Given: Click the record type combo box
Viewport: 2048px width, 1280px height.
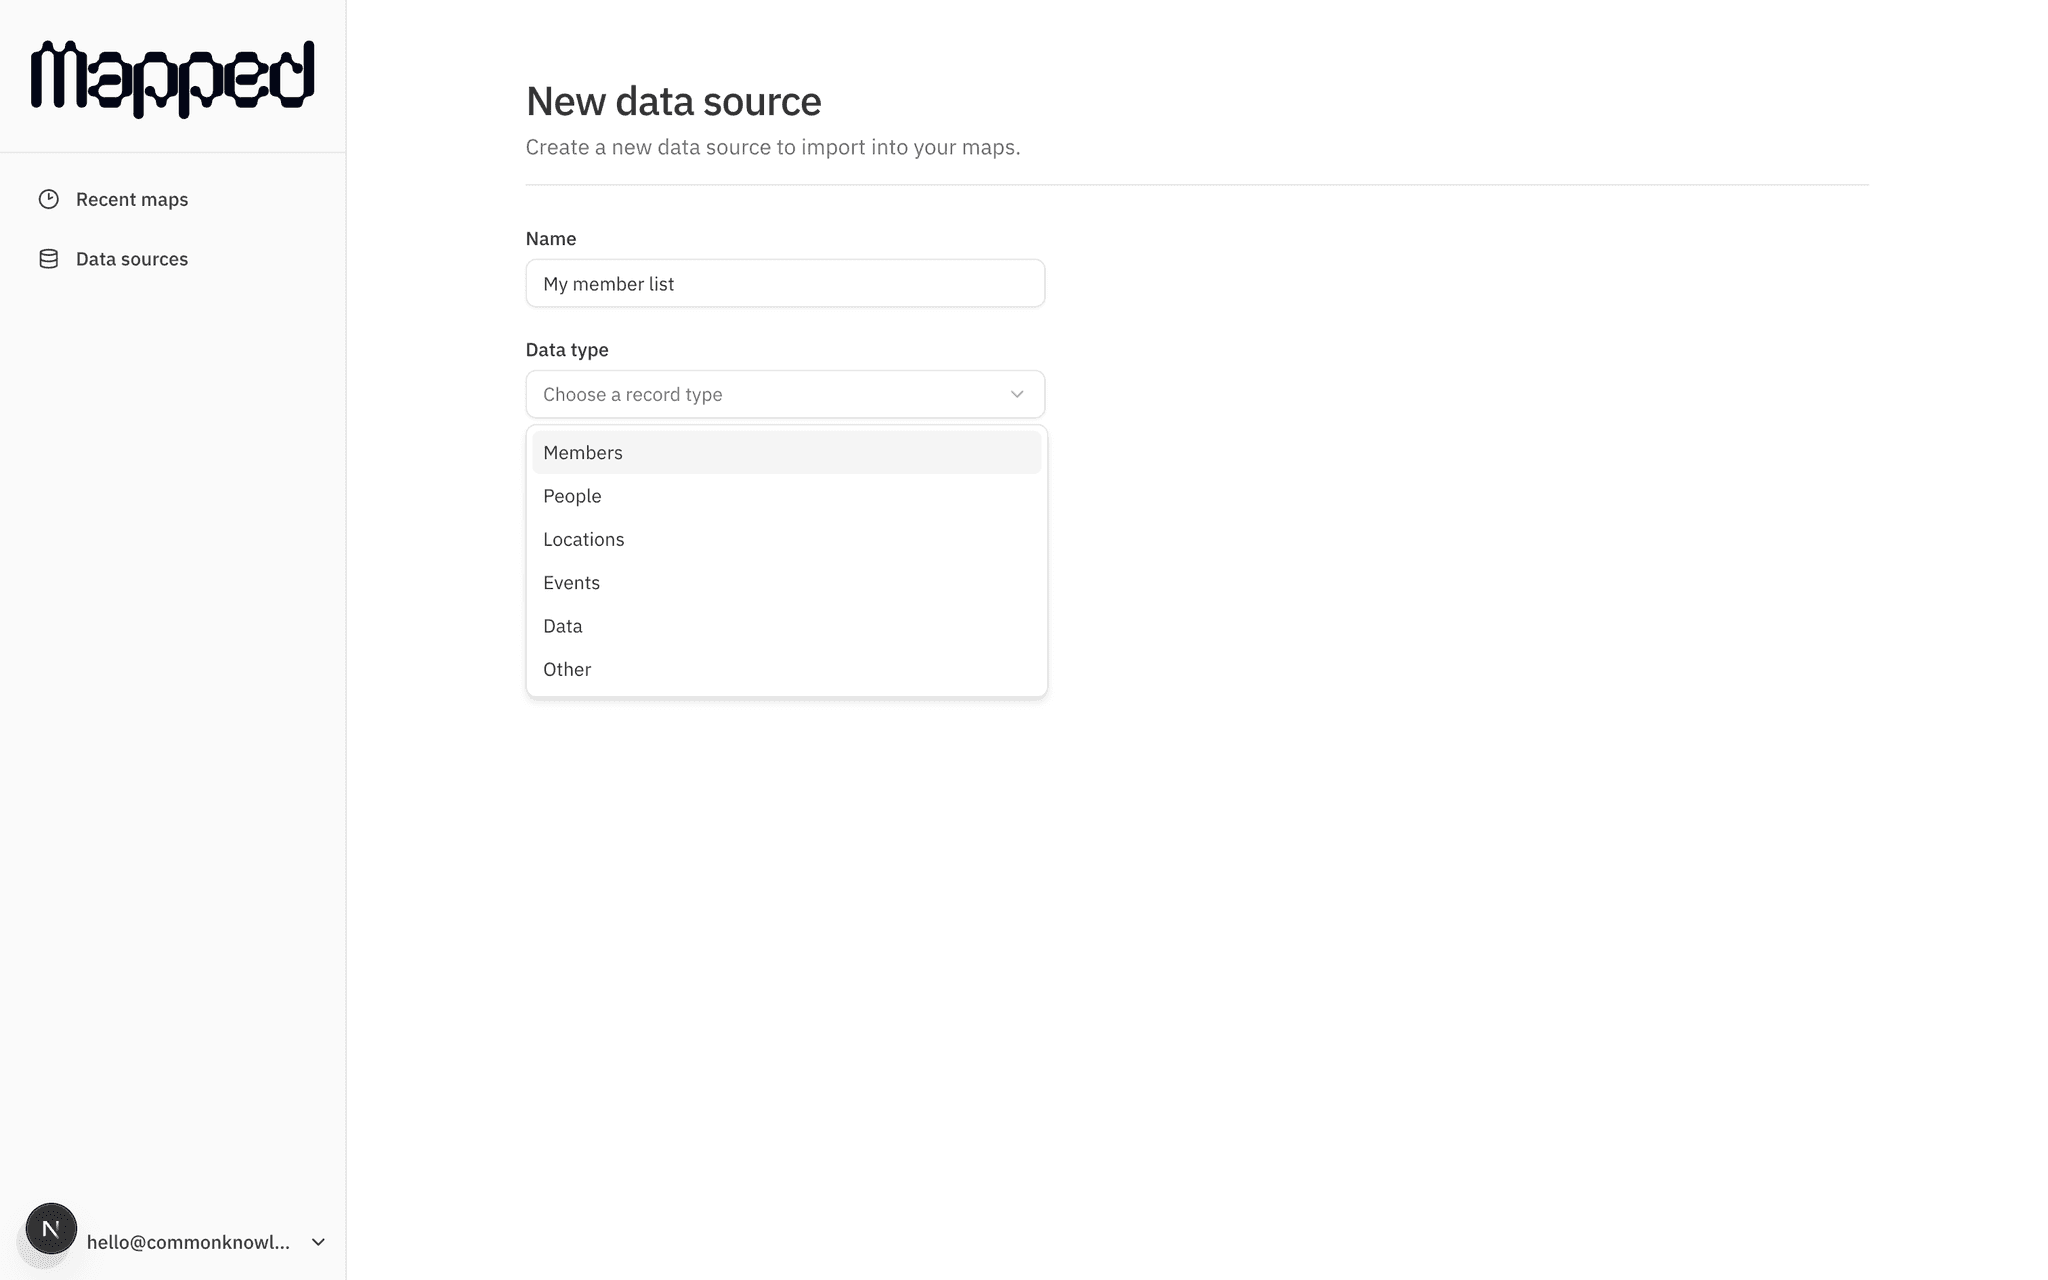Looking at the screenshot, I should (x=760, y=394).
